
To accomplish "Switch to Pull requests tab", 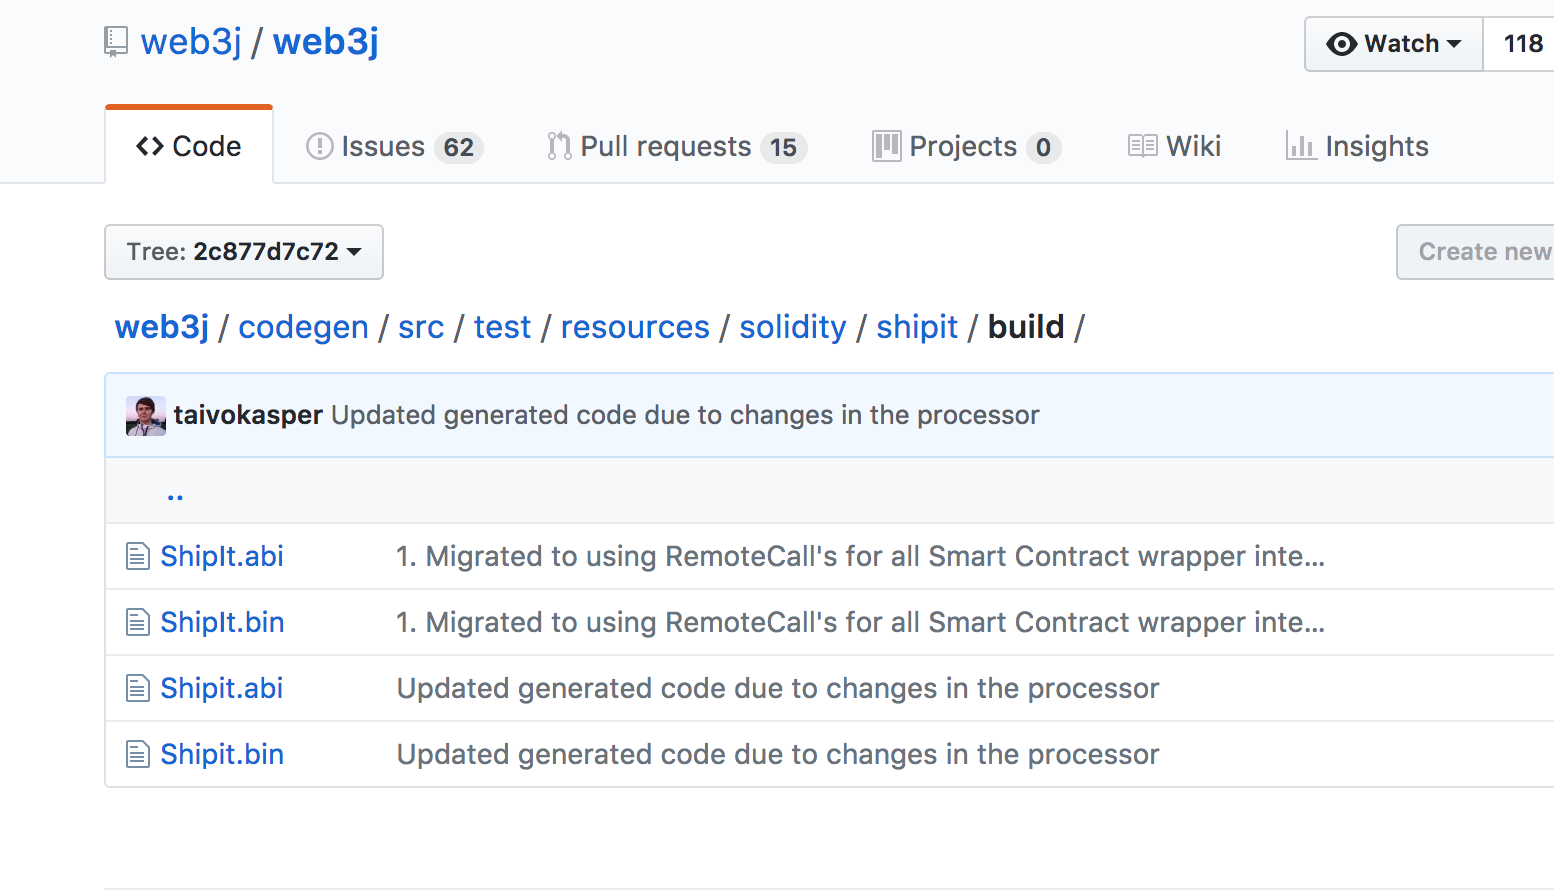I will click(676, 147).
